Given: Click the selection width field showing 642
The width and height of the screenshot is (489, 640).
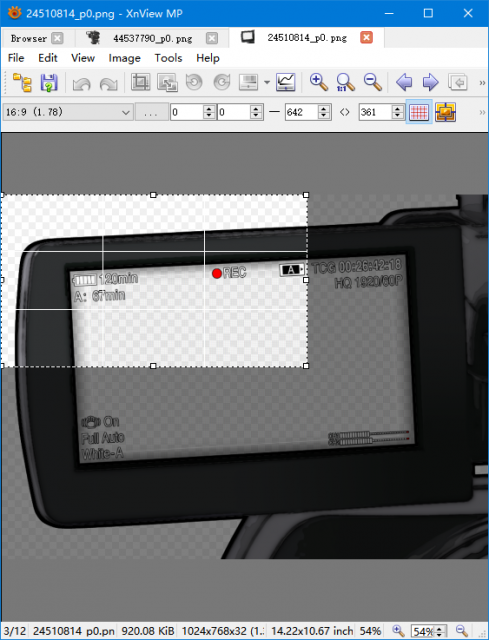Looking at the screenshot, I should pos(302,112).
